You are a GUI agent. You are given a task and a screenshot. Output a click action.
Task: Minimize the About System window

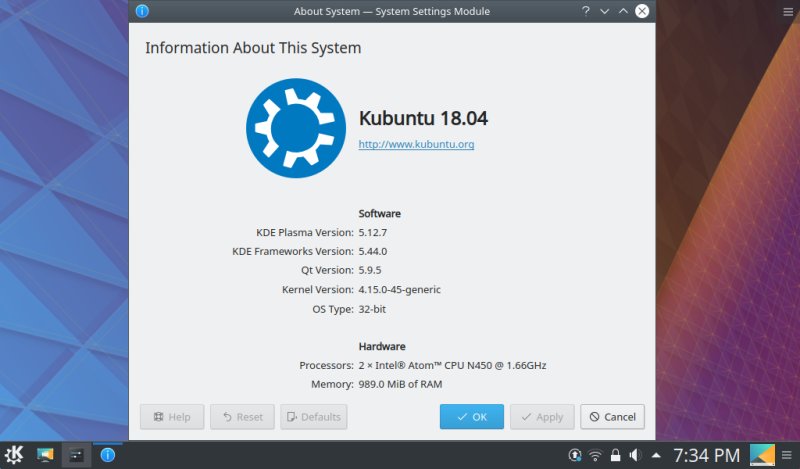pos(605,11)
